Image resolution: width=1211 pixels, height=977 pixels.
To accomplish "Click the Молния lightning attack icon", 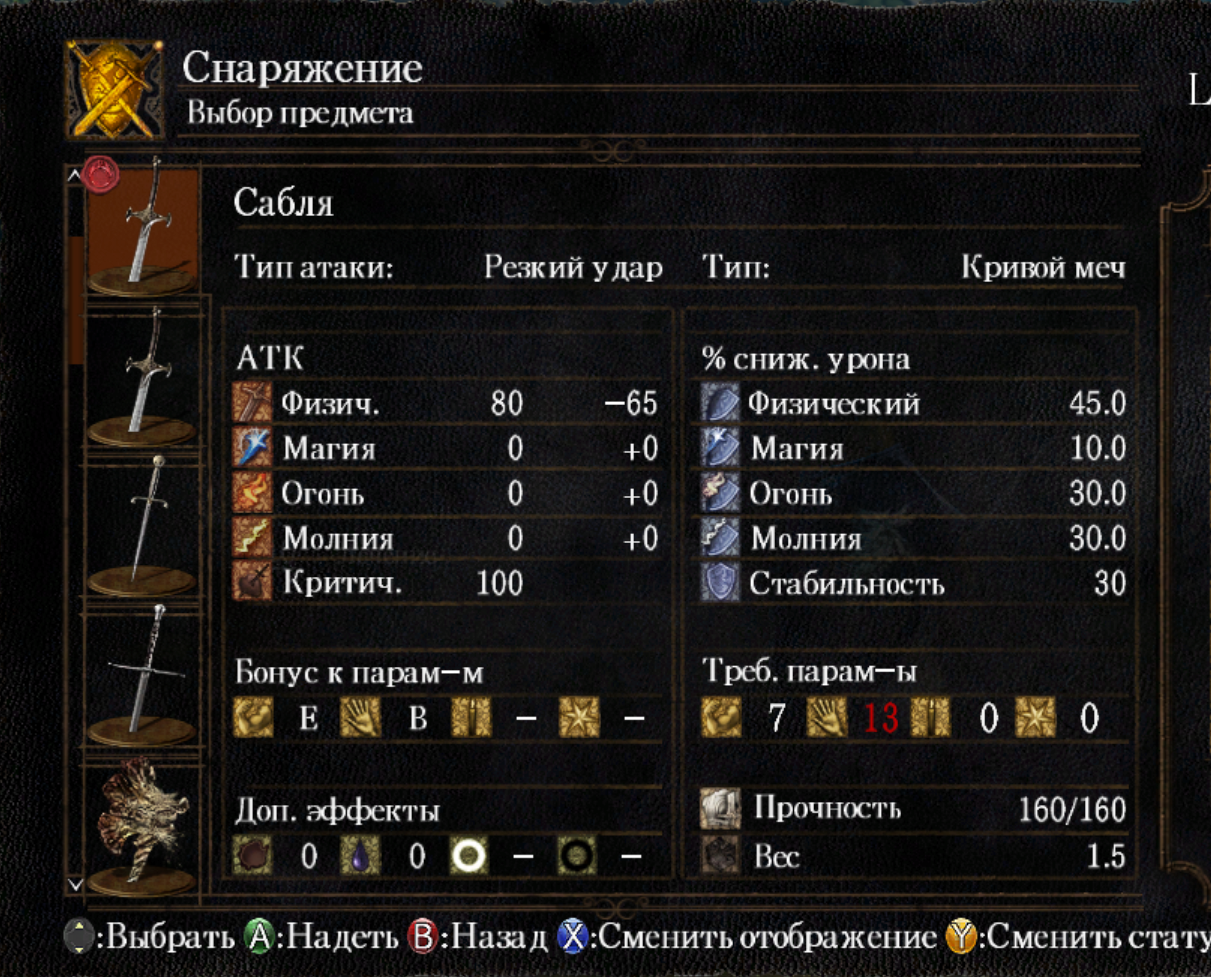I will click(253, 538).
